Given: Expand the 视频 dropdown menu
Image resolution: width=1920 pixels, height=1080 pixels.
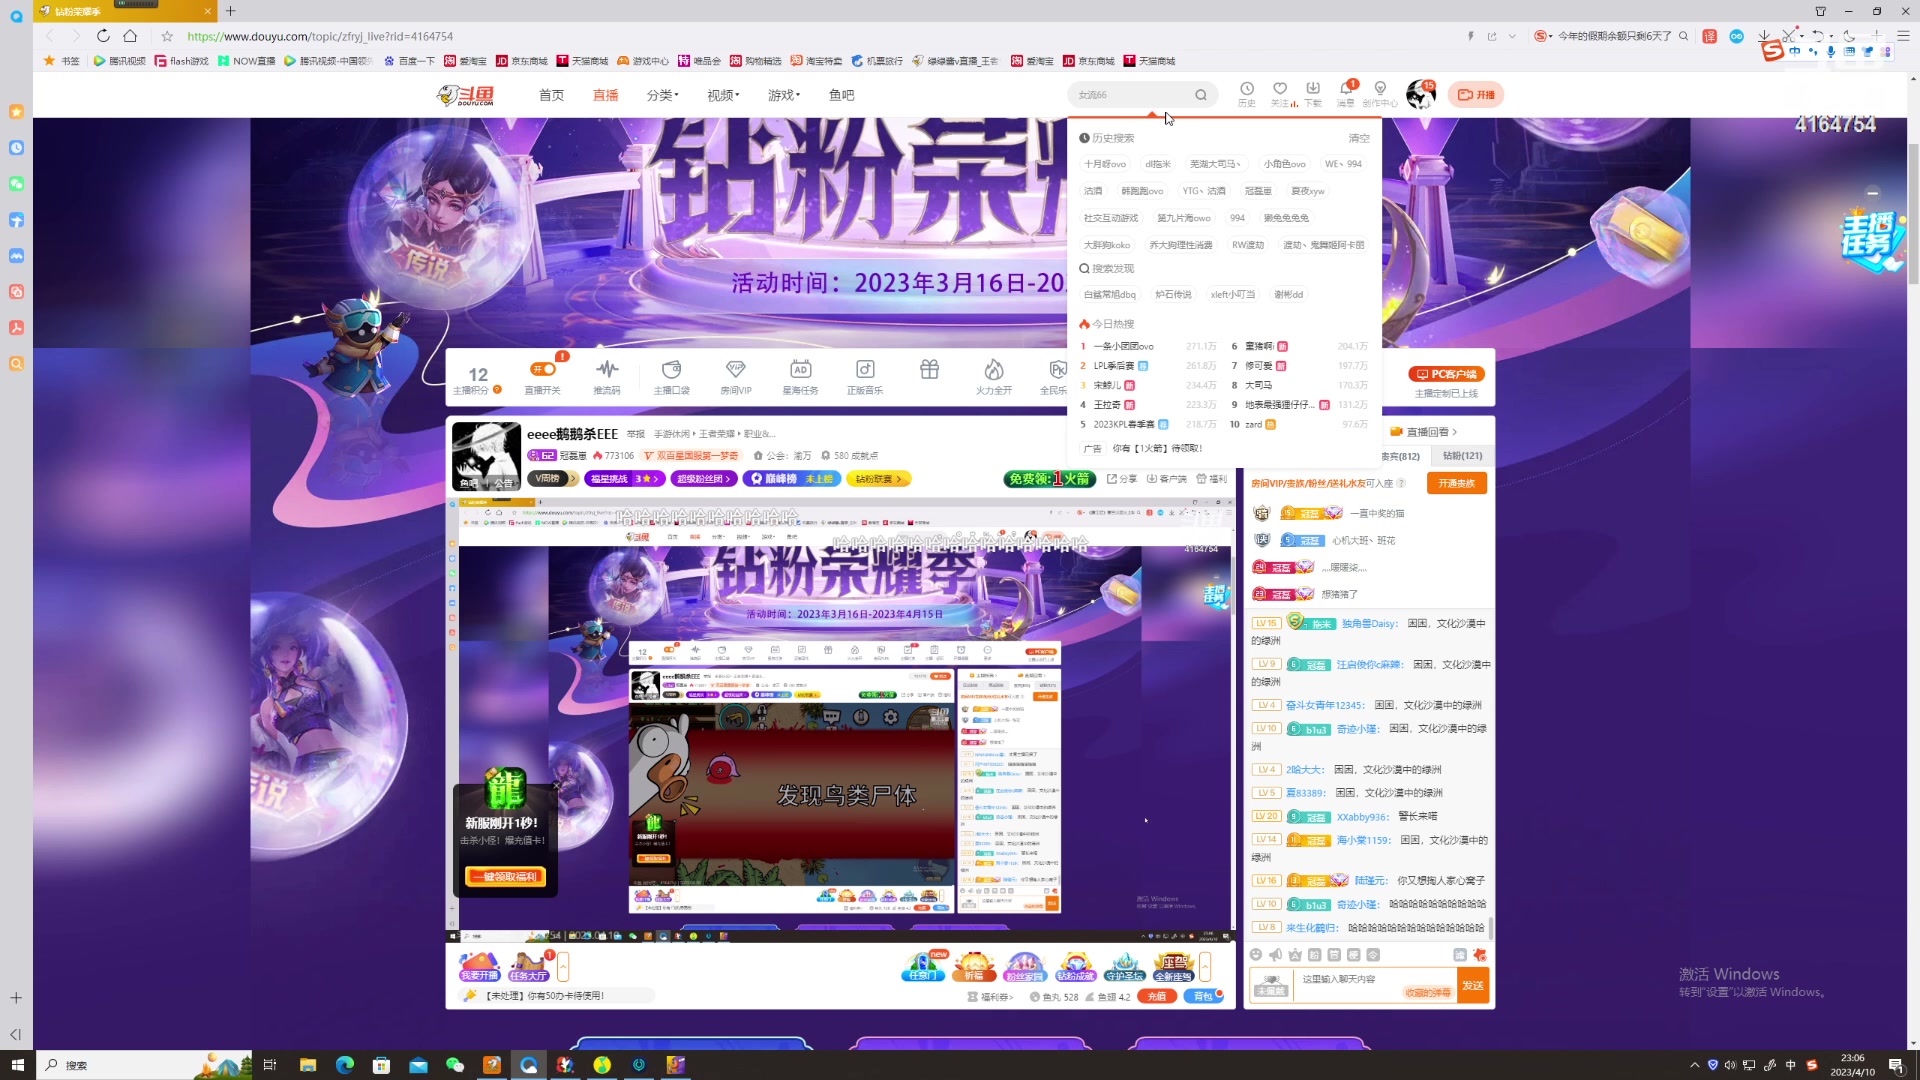Looking at the screenshot, I should (723, 95).
